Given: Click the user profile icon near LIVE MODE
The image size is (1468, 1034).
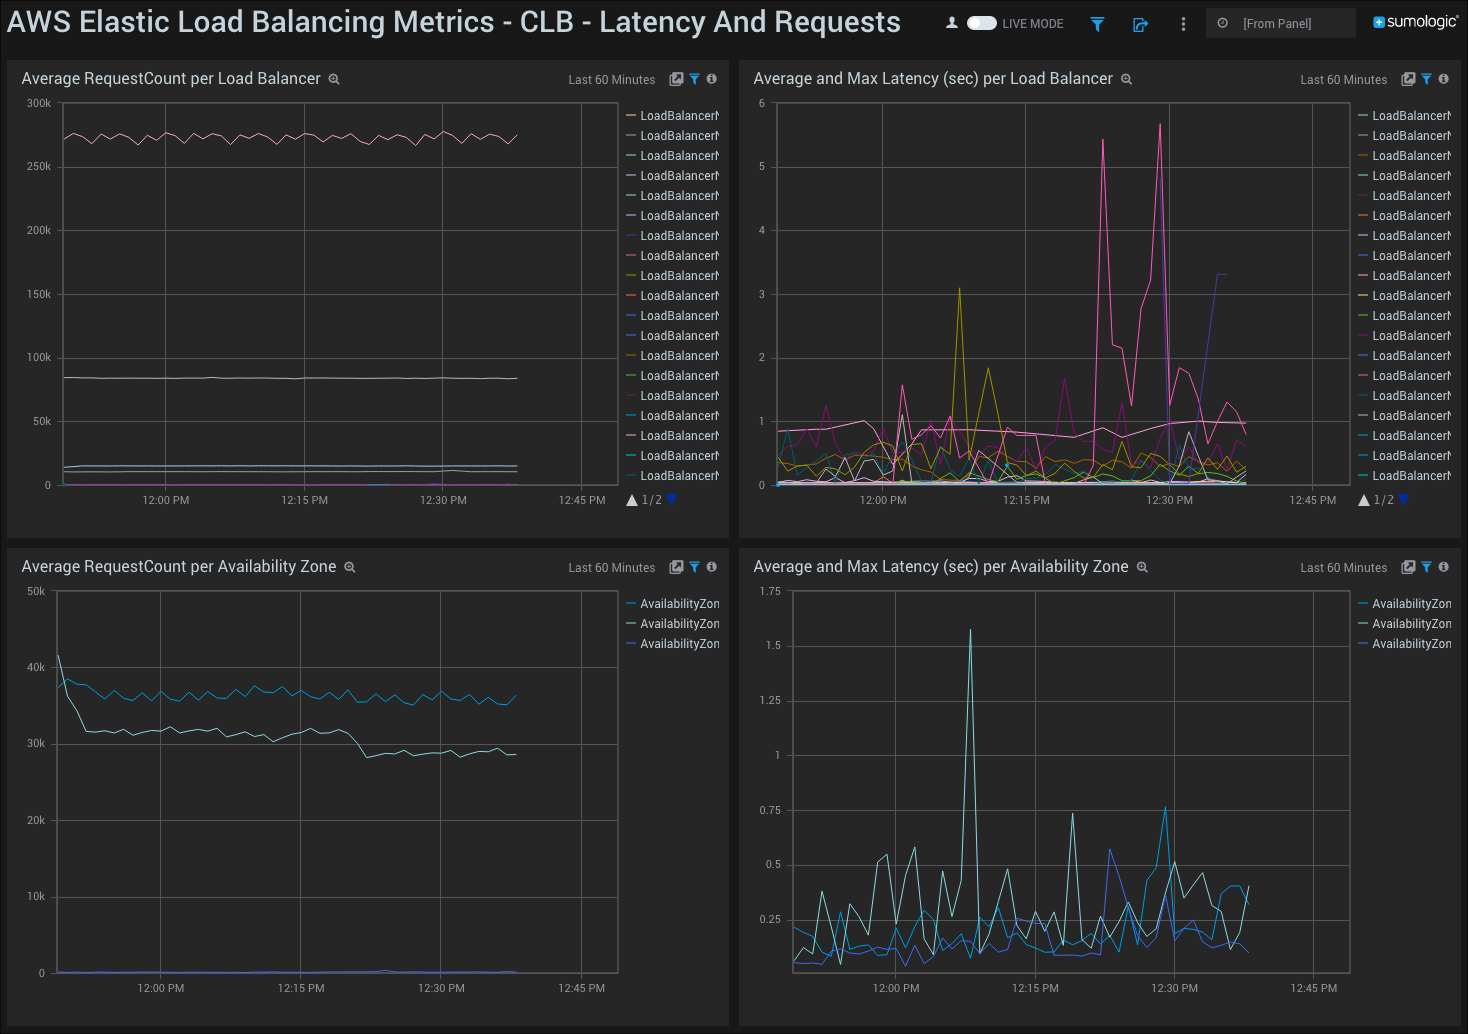Looking at the screenshot, I should point(951,21).
